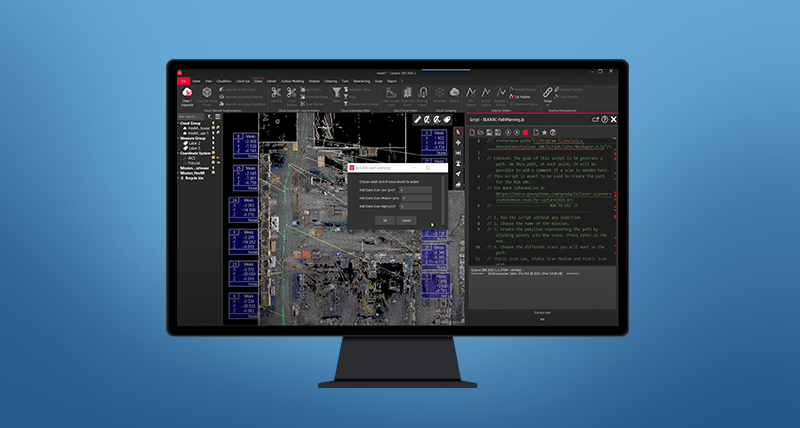Click the Distance scissors segmentation tool

275,91
